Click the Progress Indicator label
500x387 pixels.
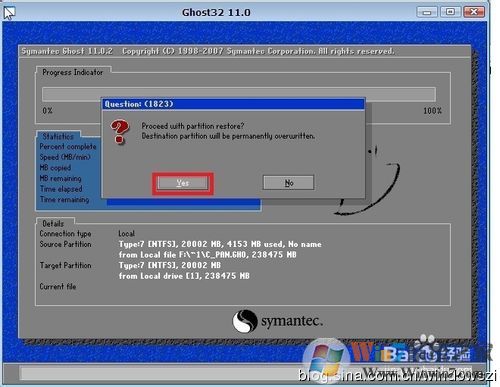[73, 72]
